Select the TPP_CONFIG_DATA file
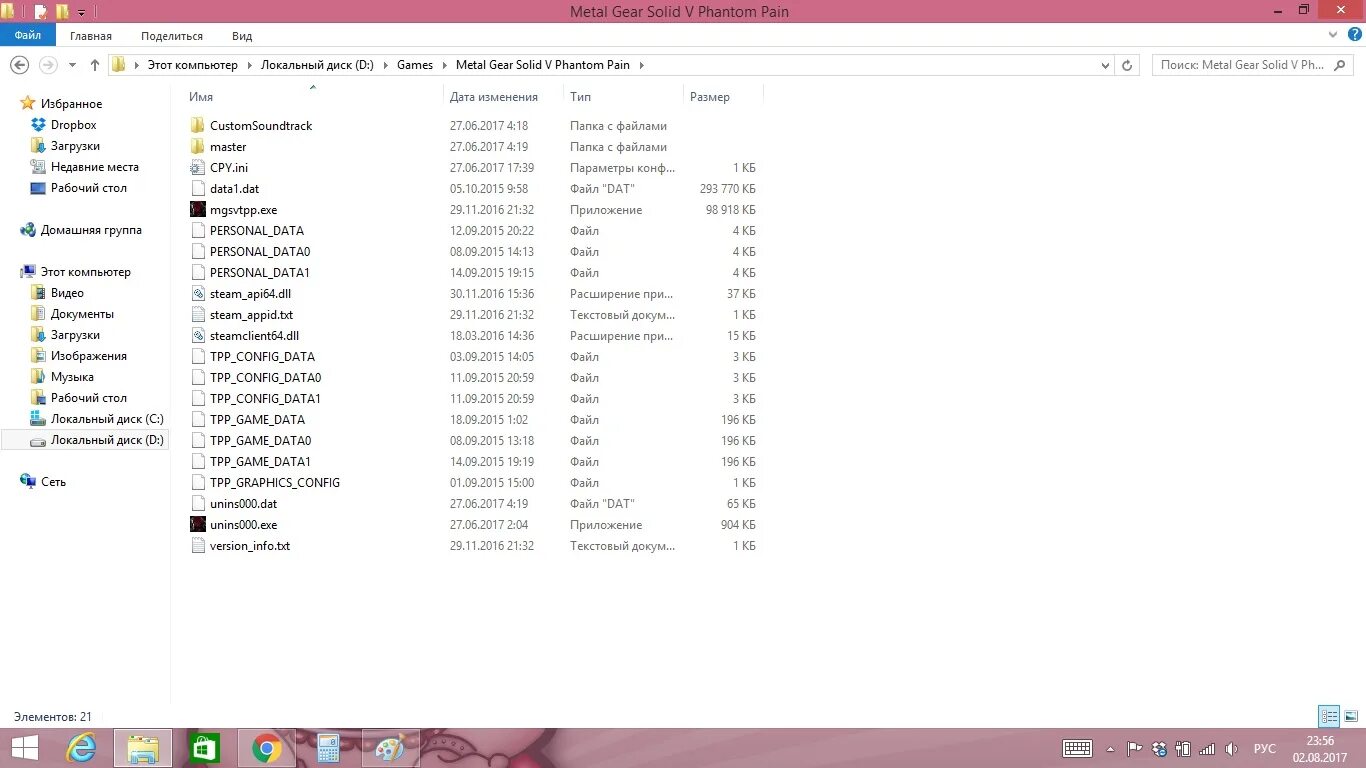1366x768 pixels. click(262, 357)
